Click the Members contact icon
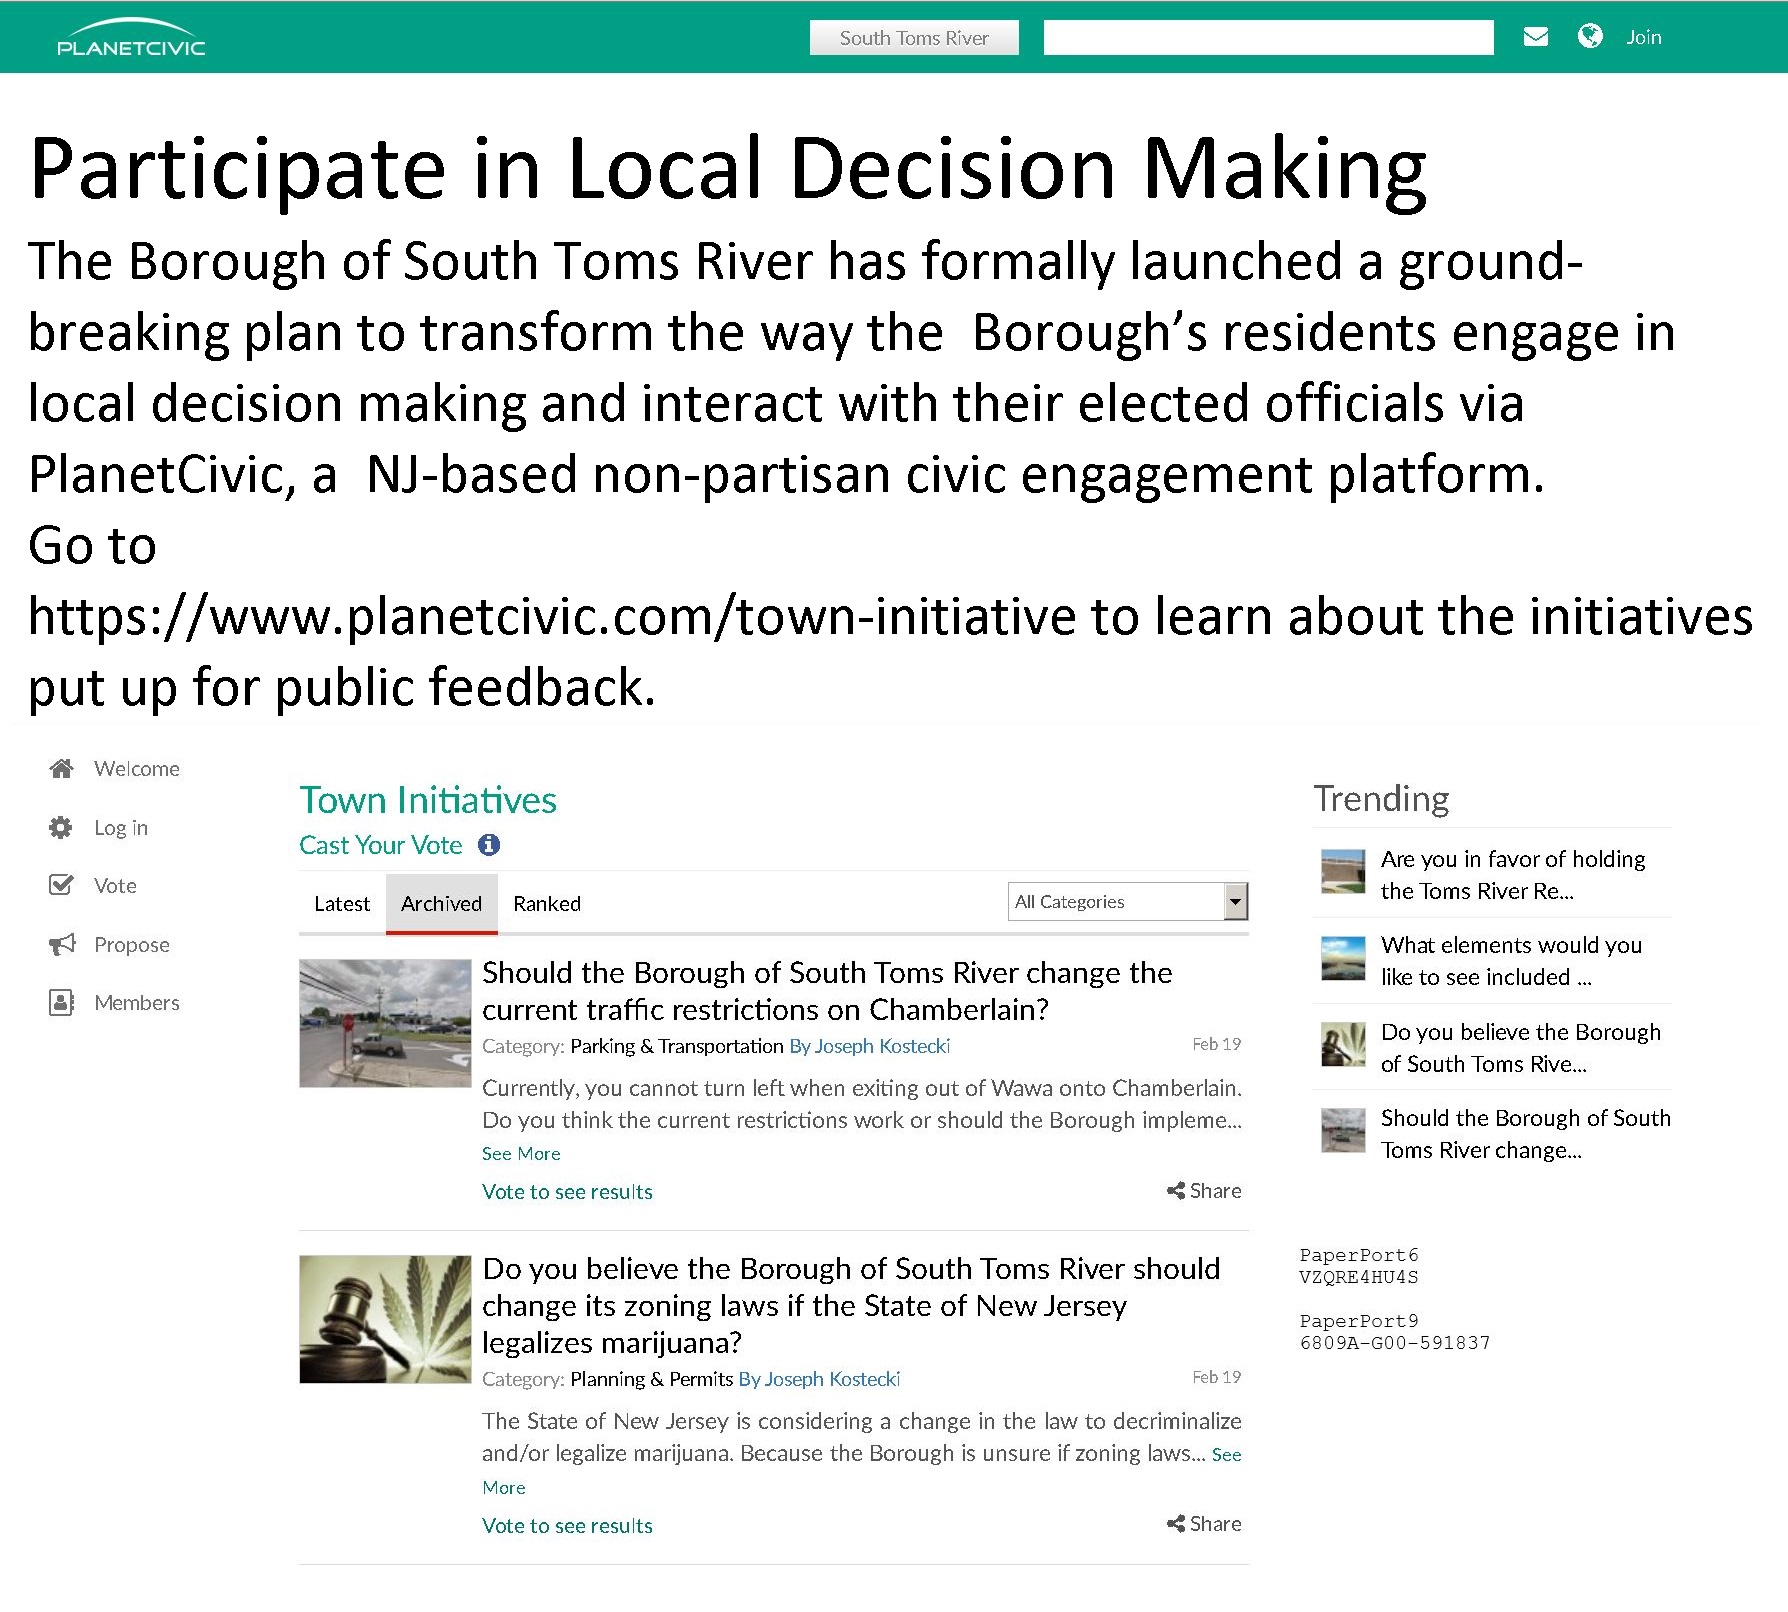 [61, 1002]
